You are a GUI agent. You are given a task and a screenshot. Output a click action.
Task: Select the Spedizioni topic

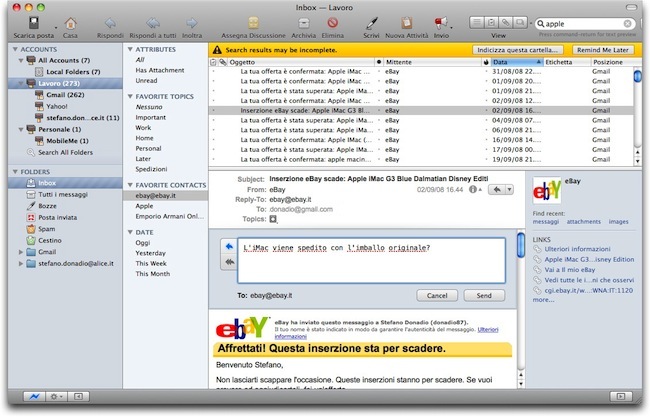click(x=151, y=169)
